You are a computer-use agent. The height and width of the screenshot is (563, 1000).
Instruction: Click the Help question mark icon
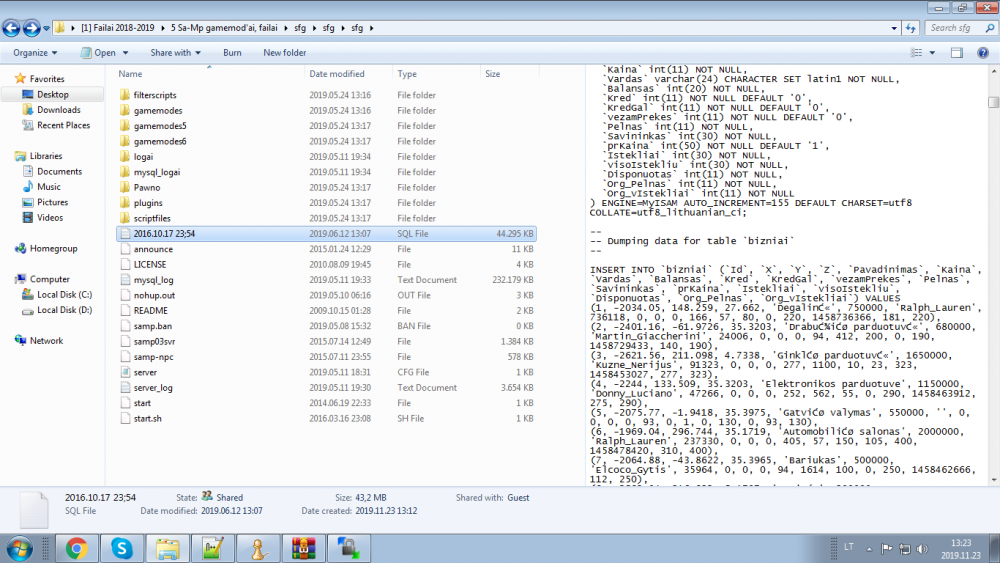(983, 53)
